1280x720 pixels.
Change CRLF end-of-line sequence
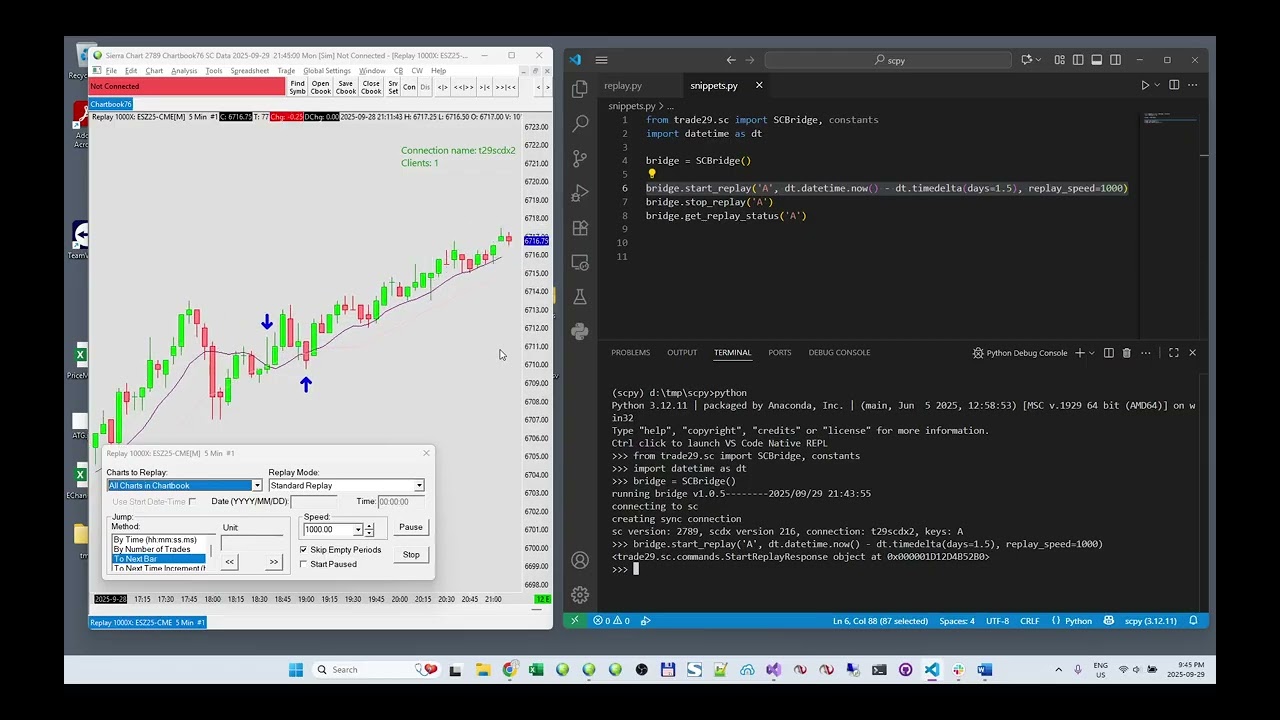click(x=1029, y=621)
